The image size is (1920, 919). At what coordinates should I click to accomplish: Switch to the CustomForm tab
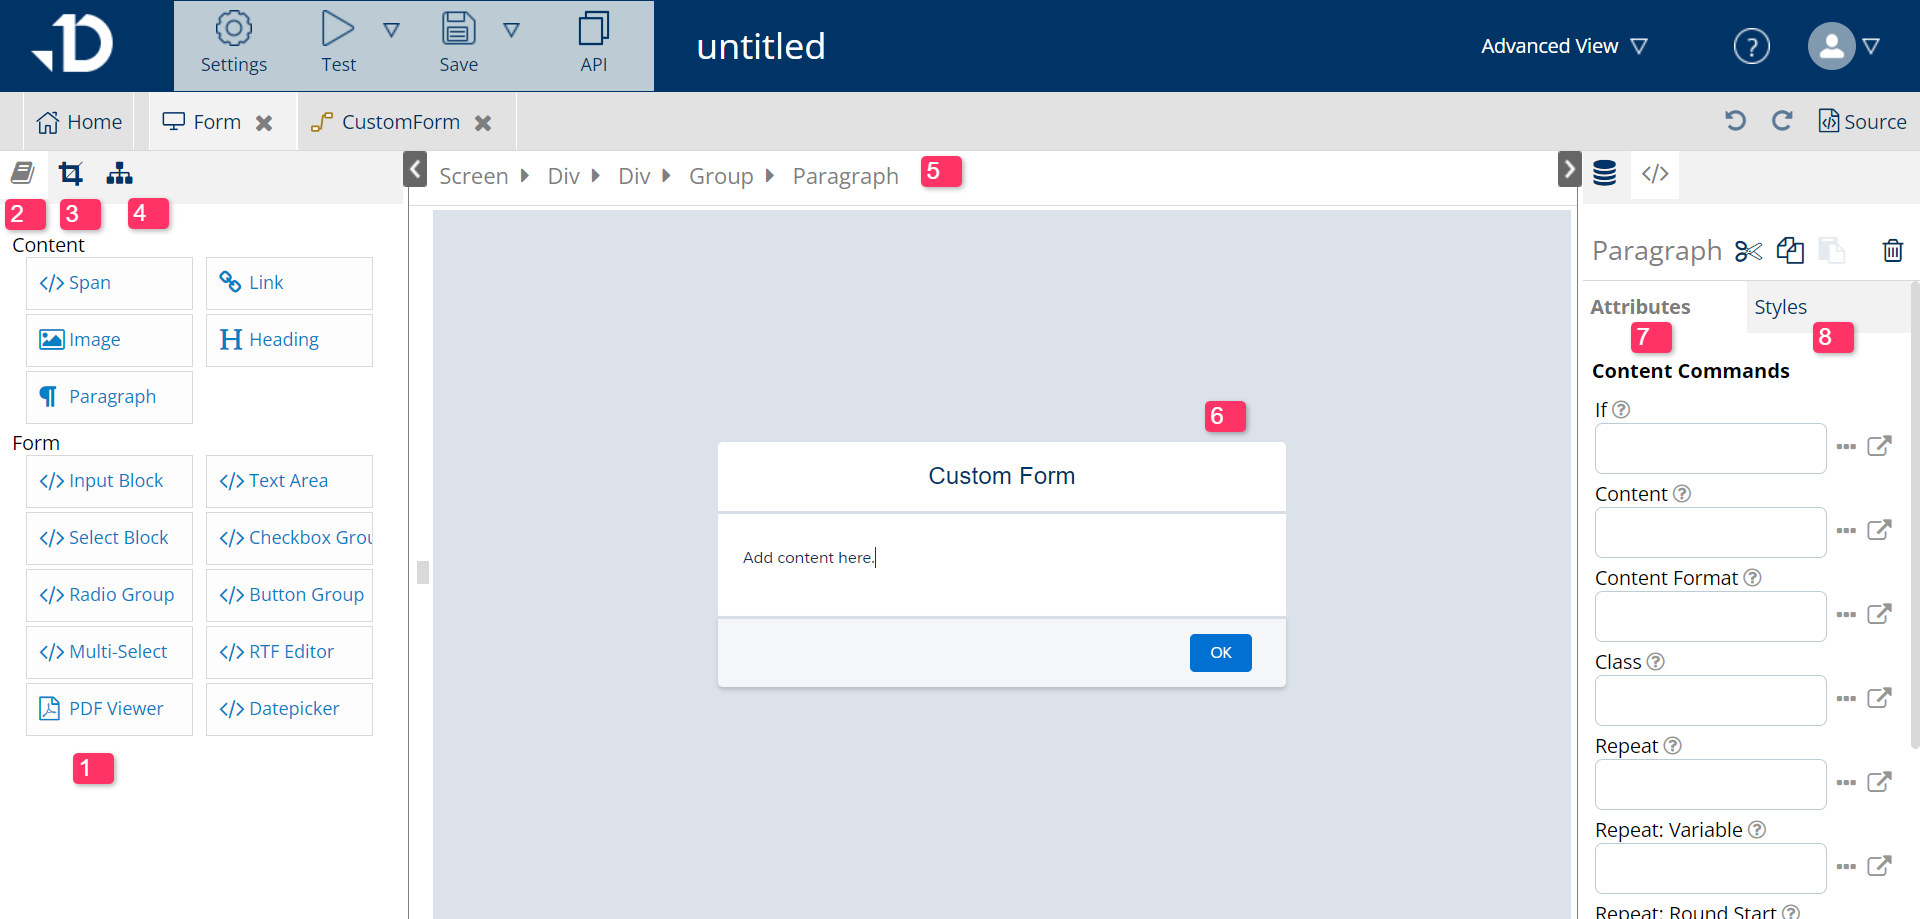(400, 122)
